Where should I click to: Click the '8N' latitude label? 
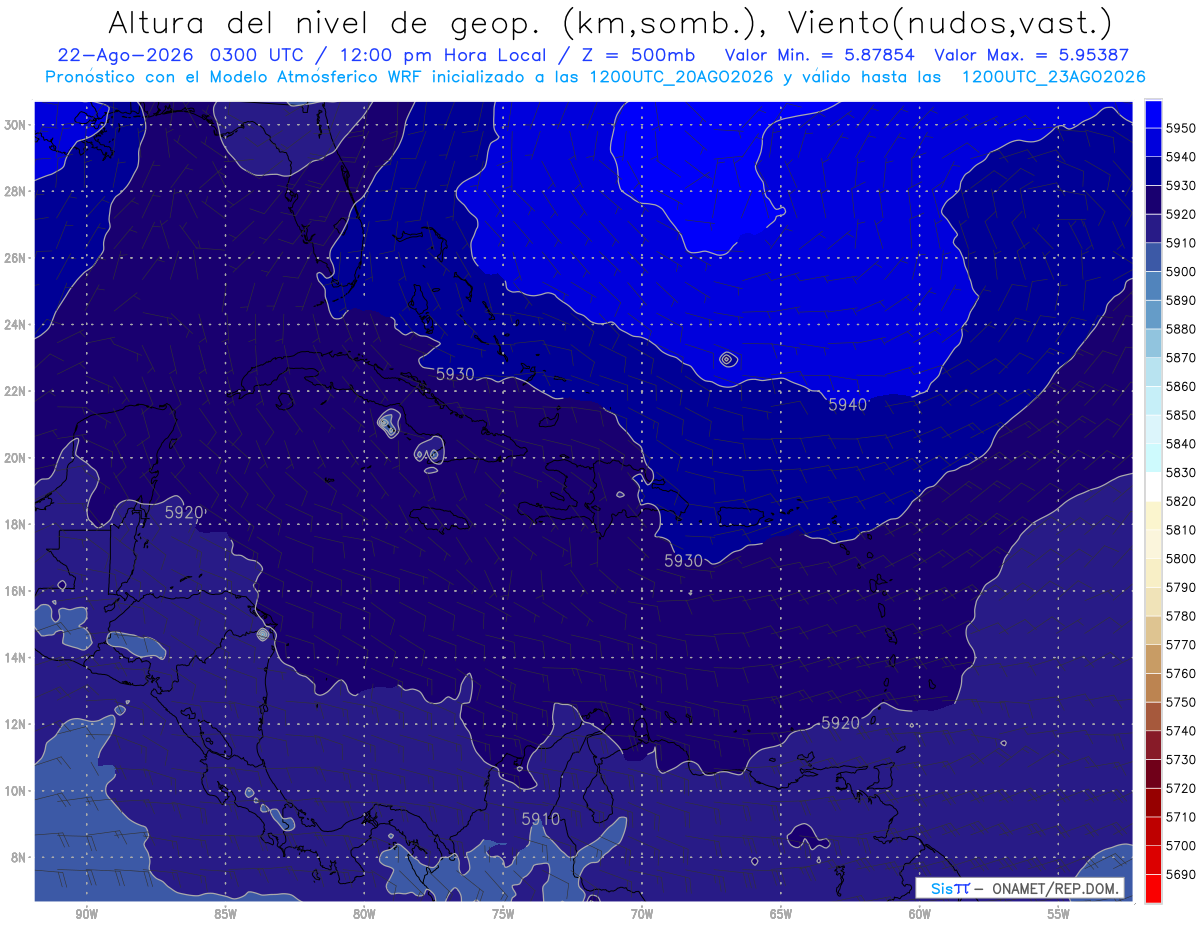19,857
